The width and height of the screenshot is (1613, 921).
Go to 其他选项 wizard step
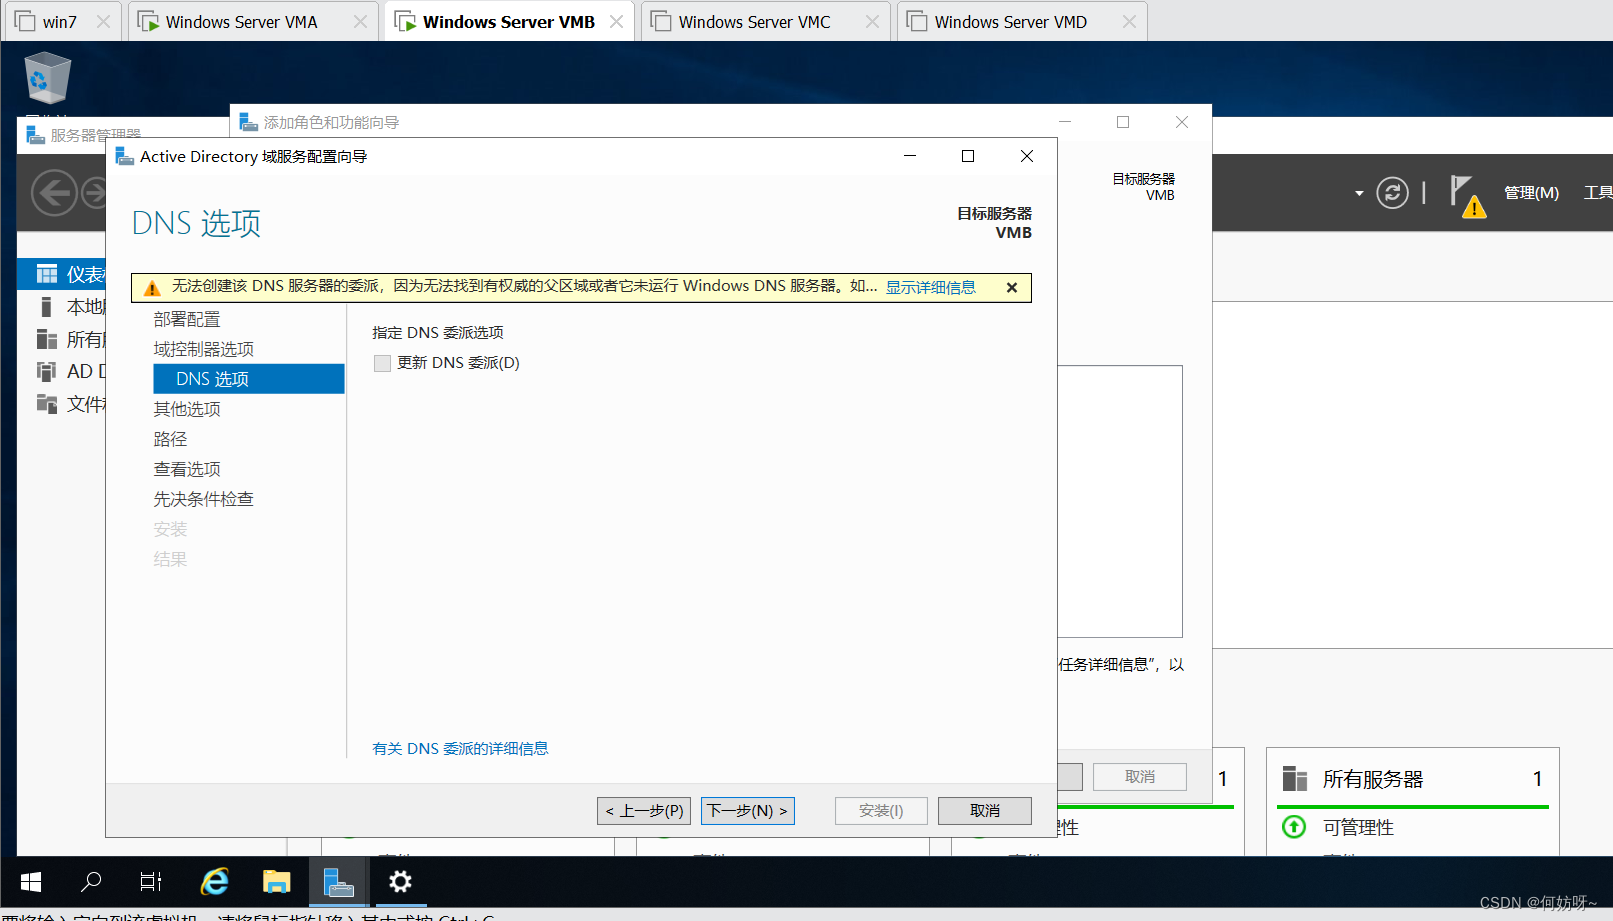(187, 409)
